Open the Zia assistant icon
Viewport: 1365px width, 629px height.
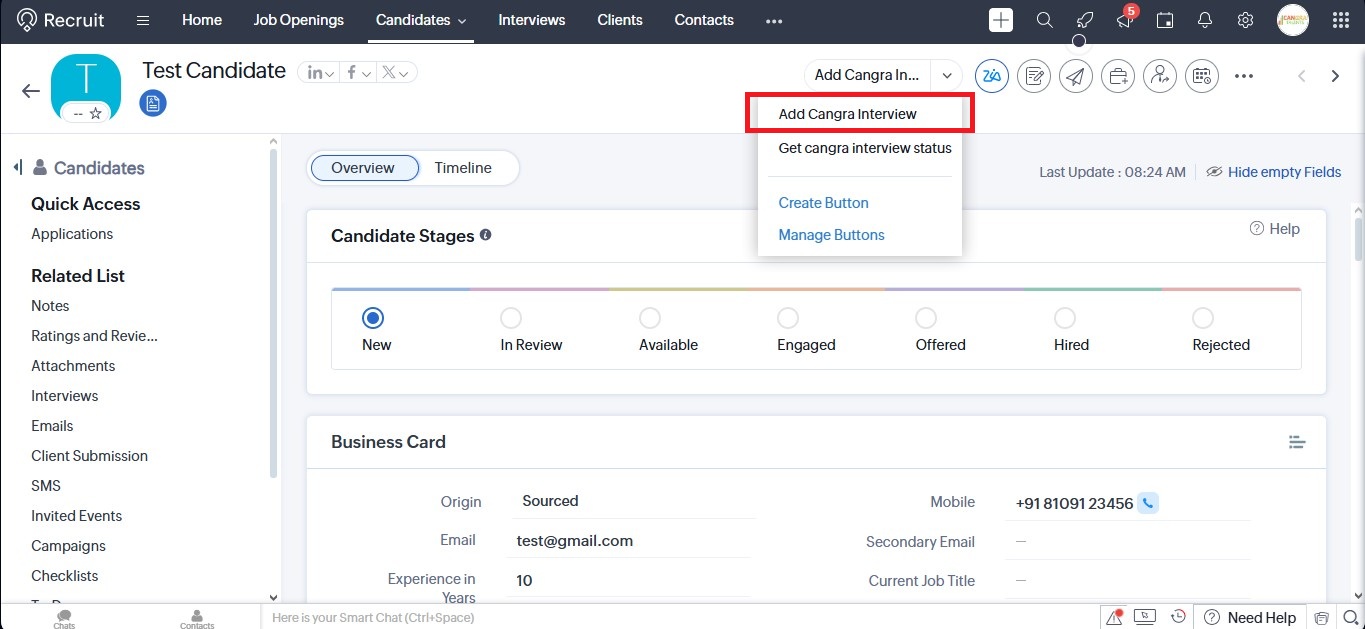(x=991, y=76)
